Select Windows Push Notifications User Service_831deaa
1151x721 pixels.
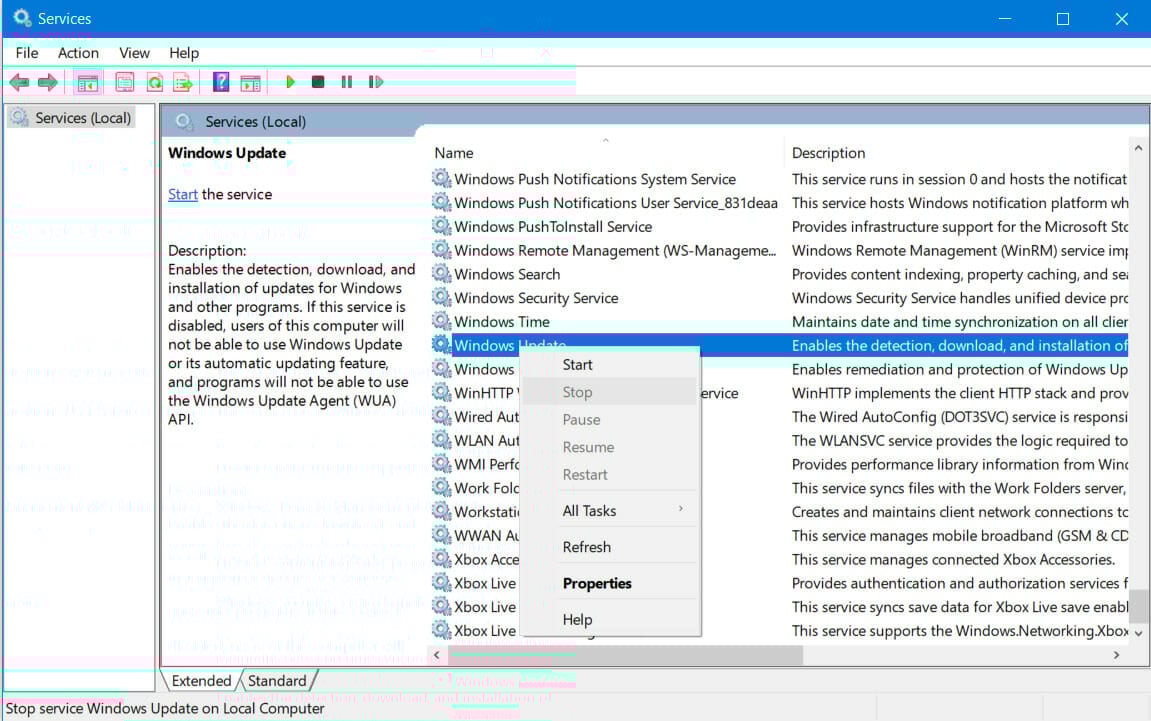615,203
